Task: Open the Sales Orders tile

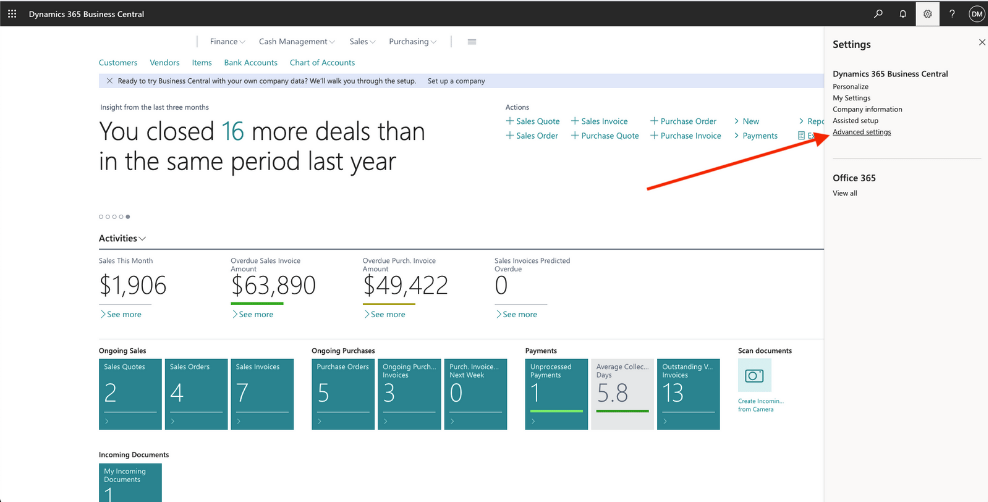Action: 196,394
